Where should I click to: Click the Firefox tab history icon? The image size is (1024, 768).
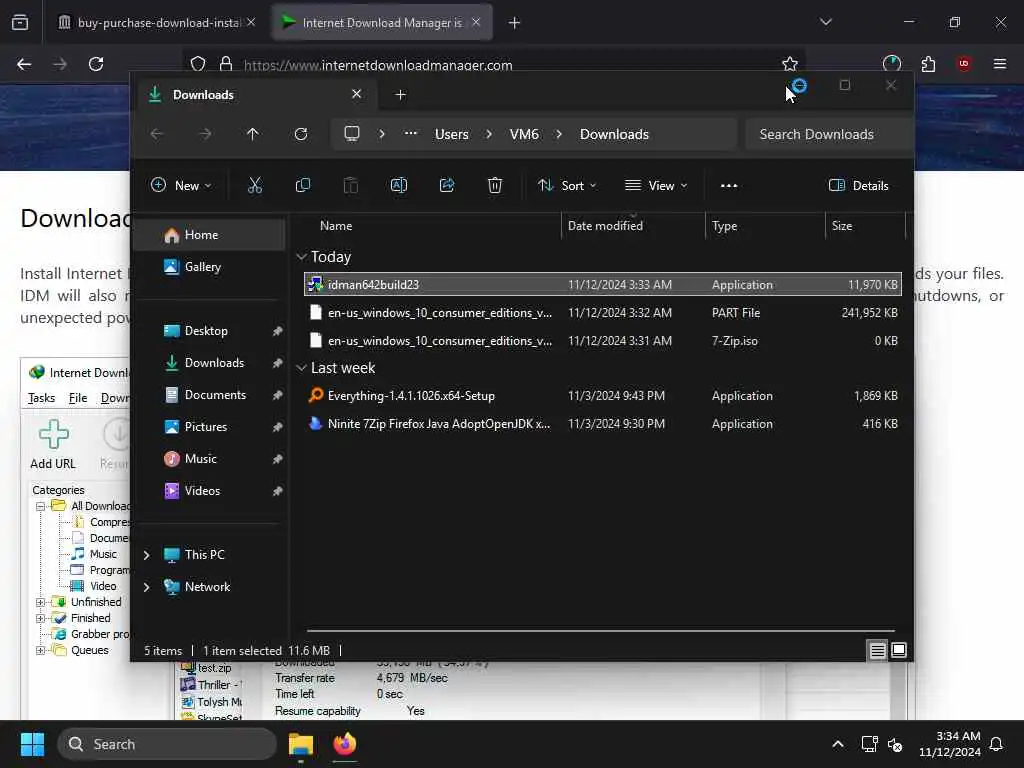[x=20, y=23]
